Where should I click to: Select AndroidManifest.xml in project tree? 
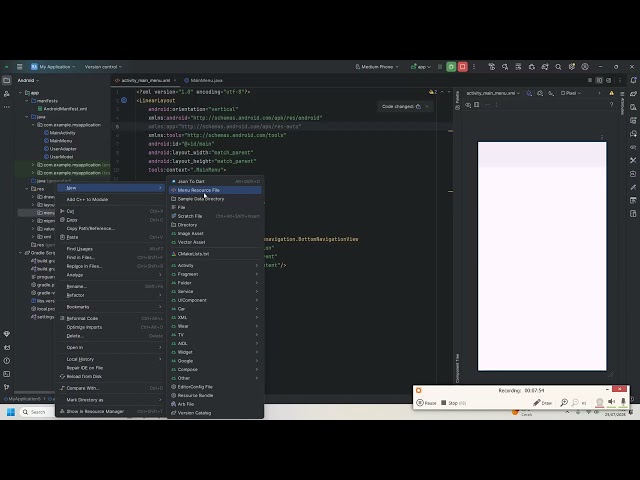point(62,109)
